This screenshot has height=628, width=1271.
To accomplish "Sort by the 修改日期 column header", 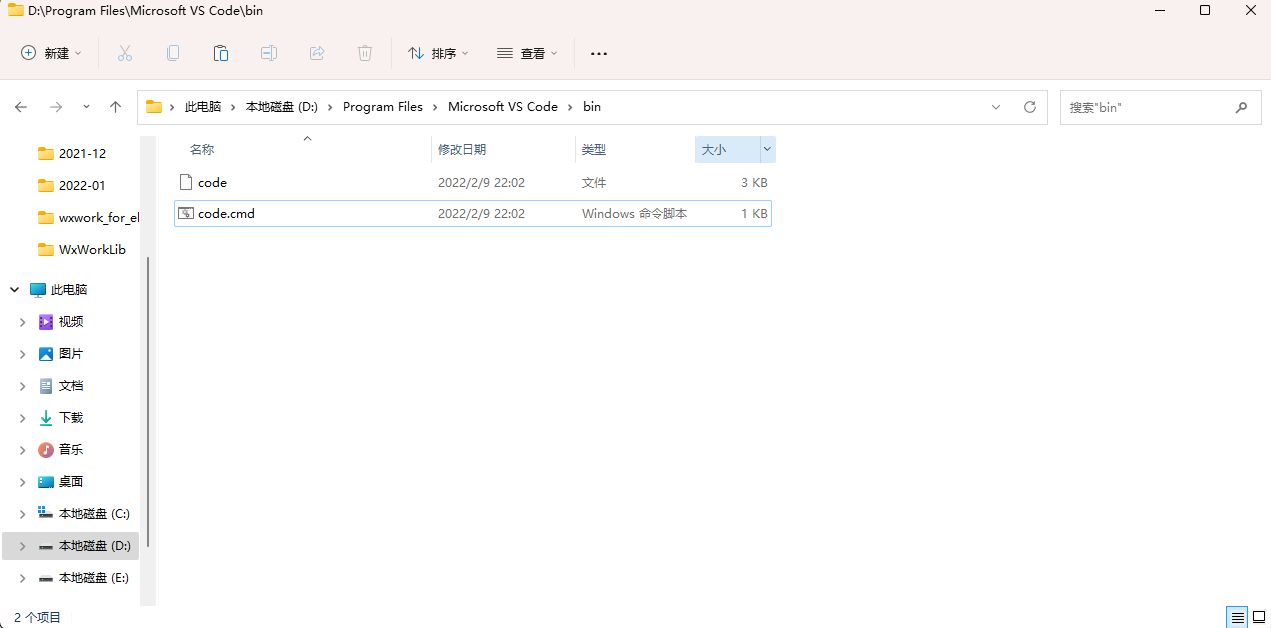I will pos(462,149).
